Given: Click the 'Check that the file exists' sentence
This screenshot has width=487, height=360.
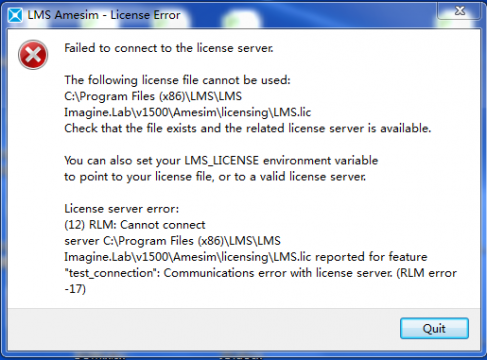Looking at the screenshot, I should click(248, 128).
